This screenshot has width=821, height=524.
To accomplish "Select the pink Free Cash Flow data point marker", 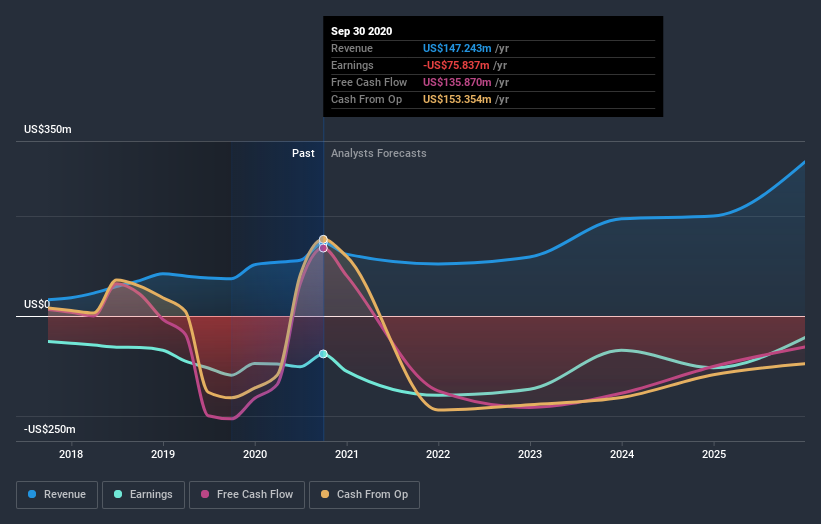I will (324, 248).
